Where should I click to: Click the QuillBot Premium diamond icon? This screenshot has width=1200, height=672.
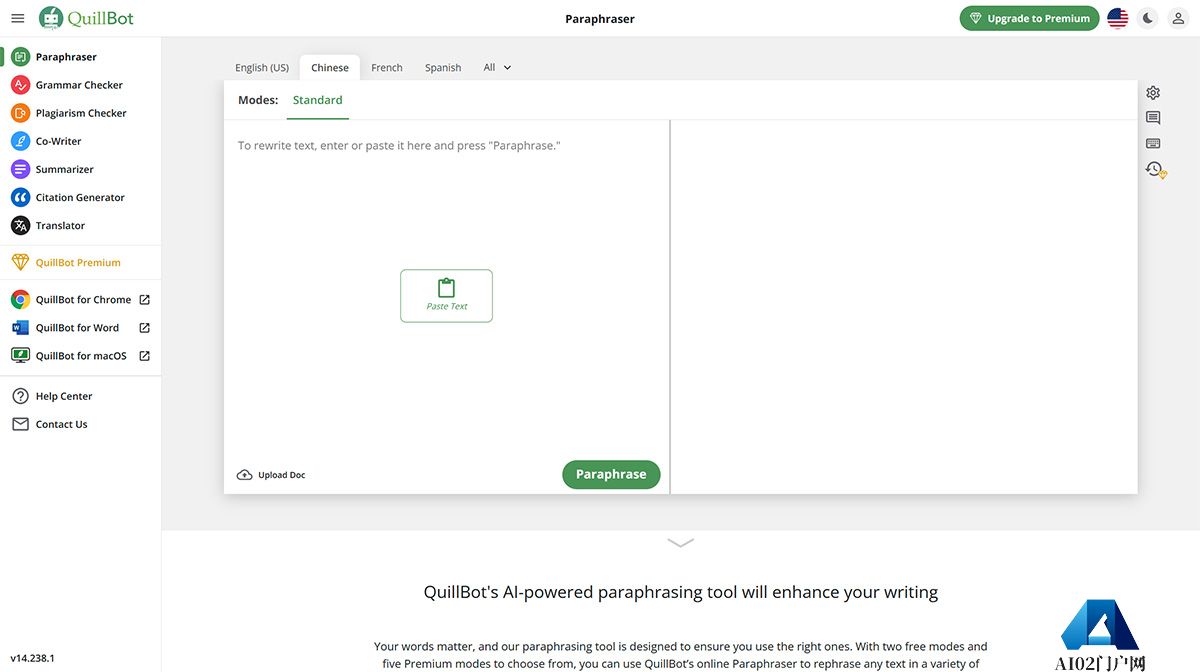20,262
